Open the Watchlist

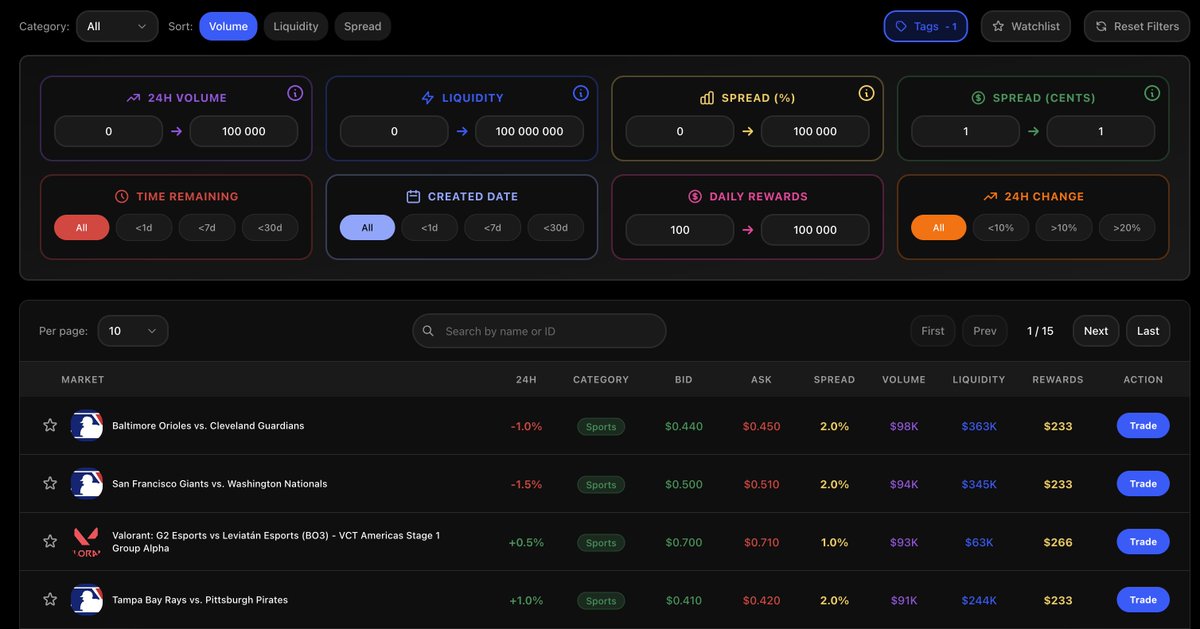click(1026, 26)
